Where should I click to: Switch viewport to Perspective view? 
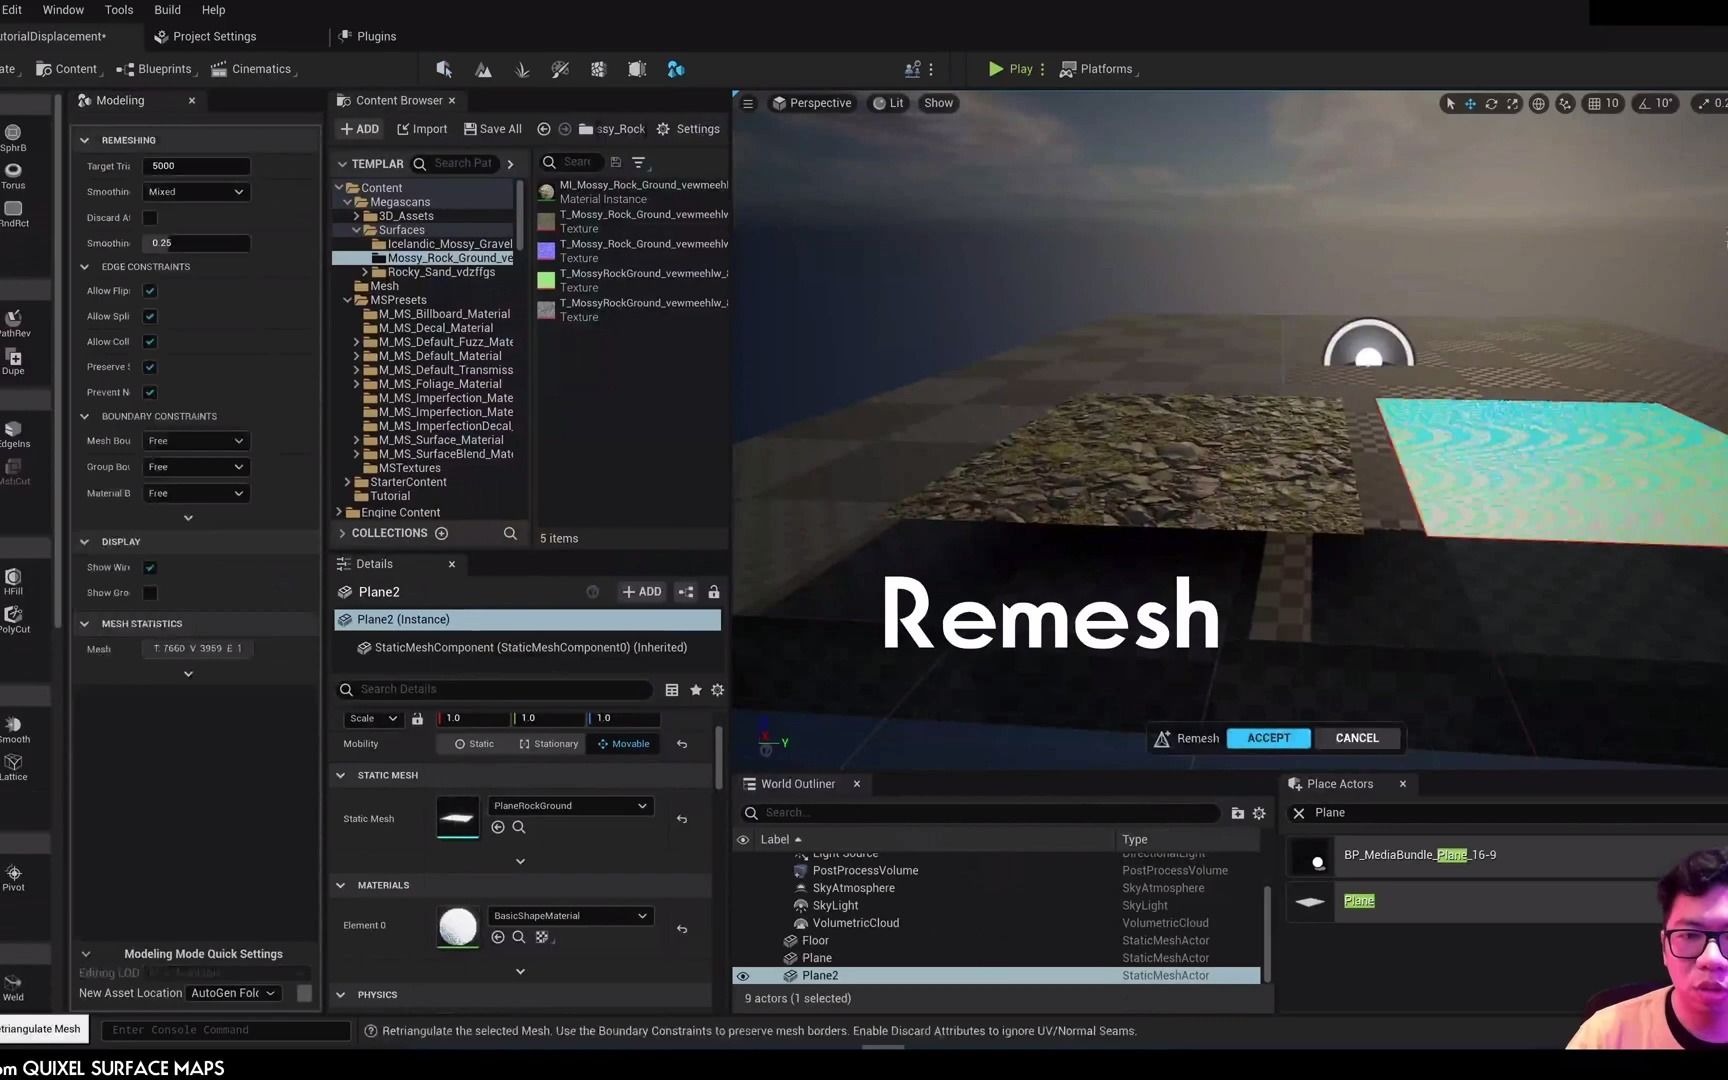(x=812, y=103)
